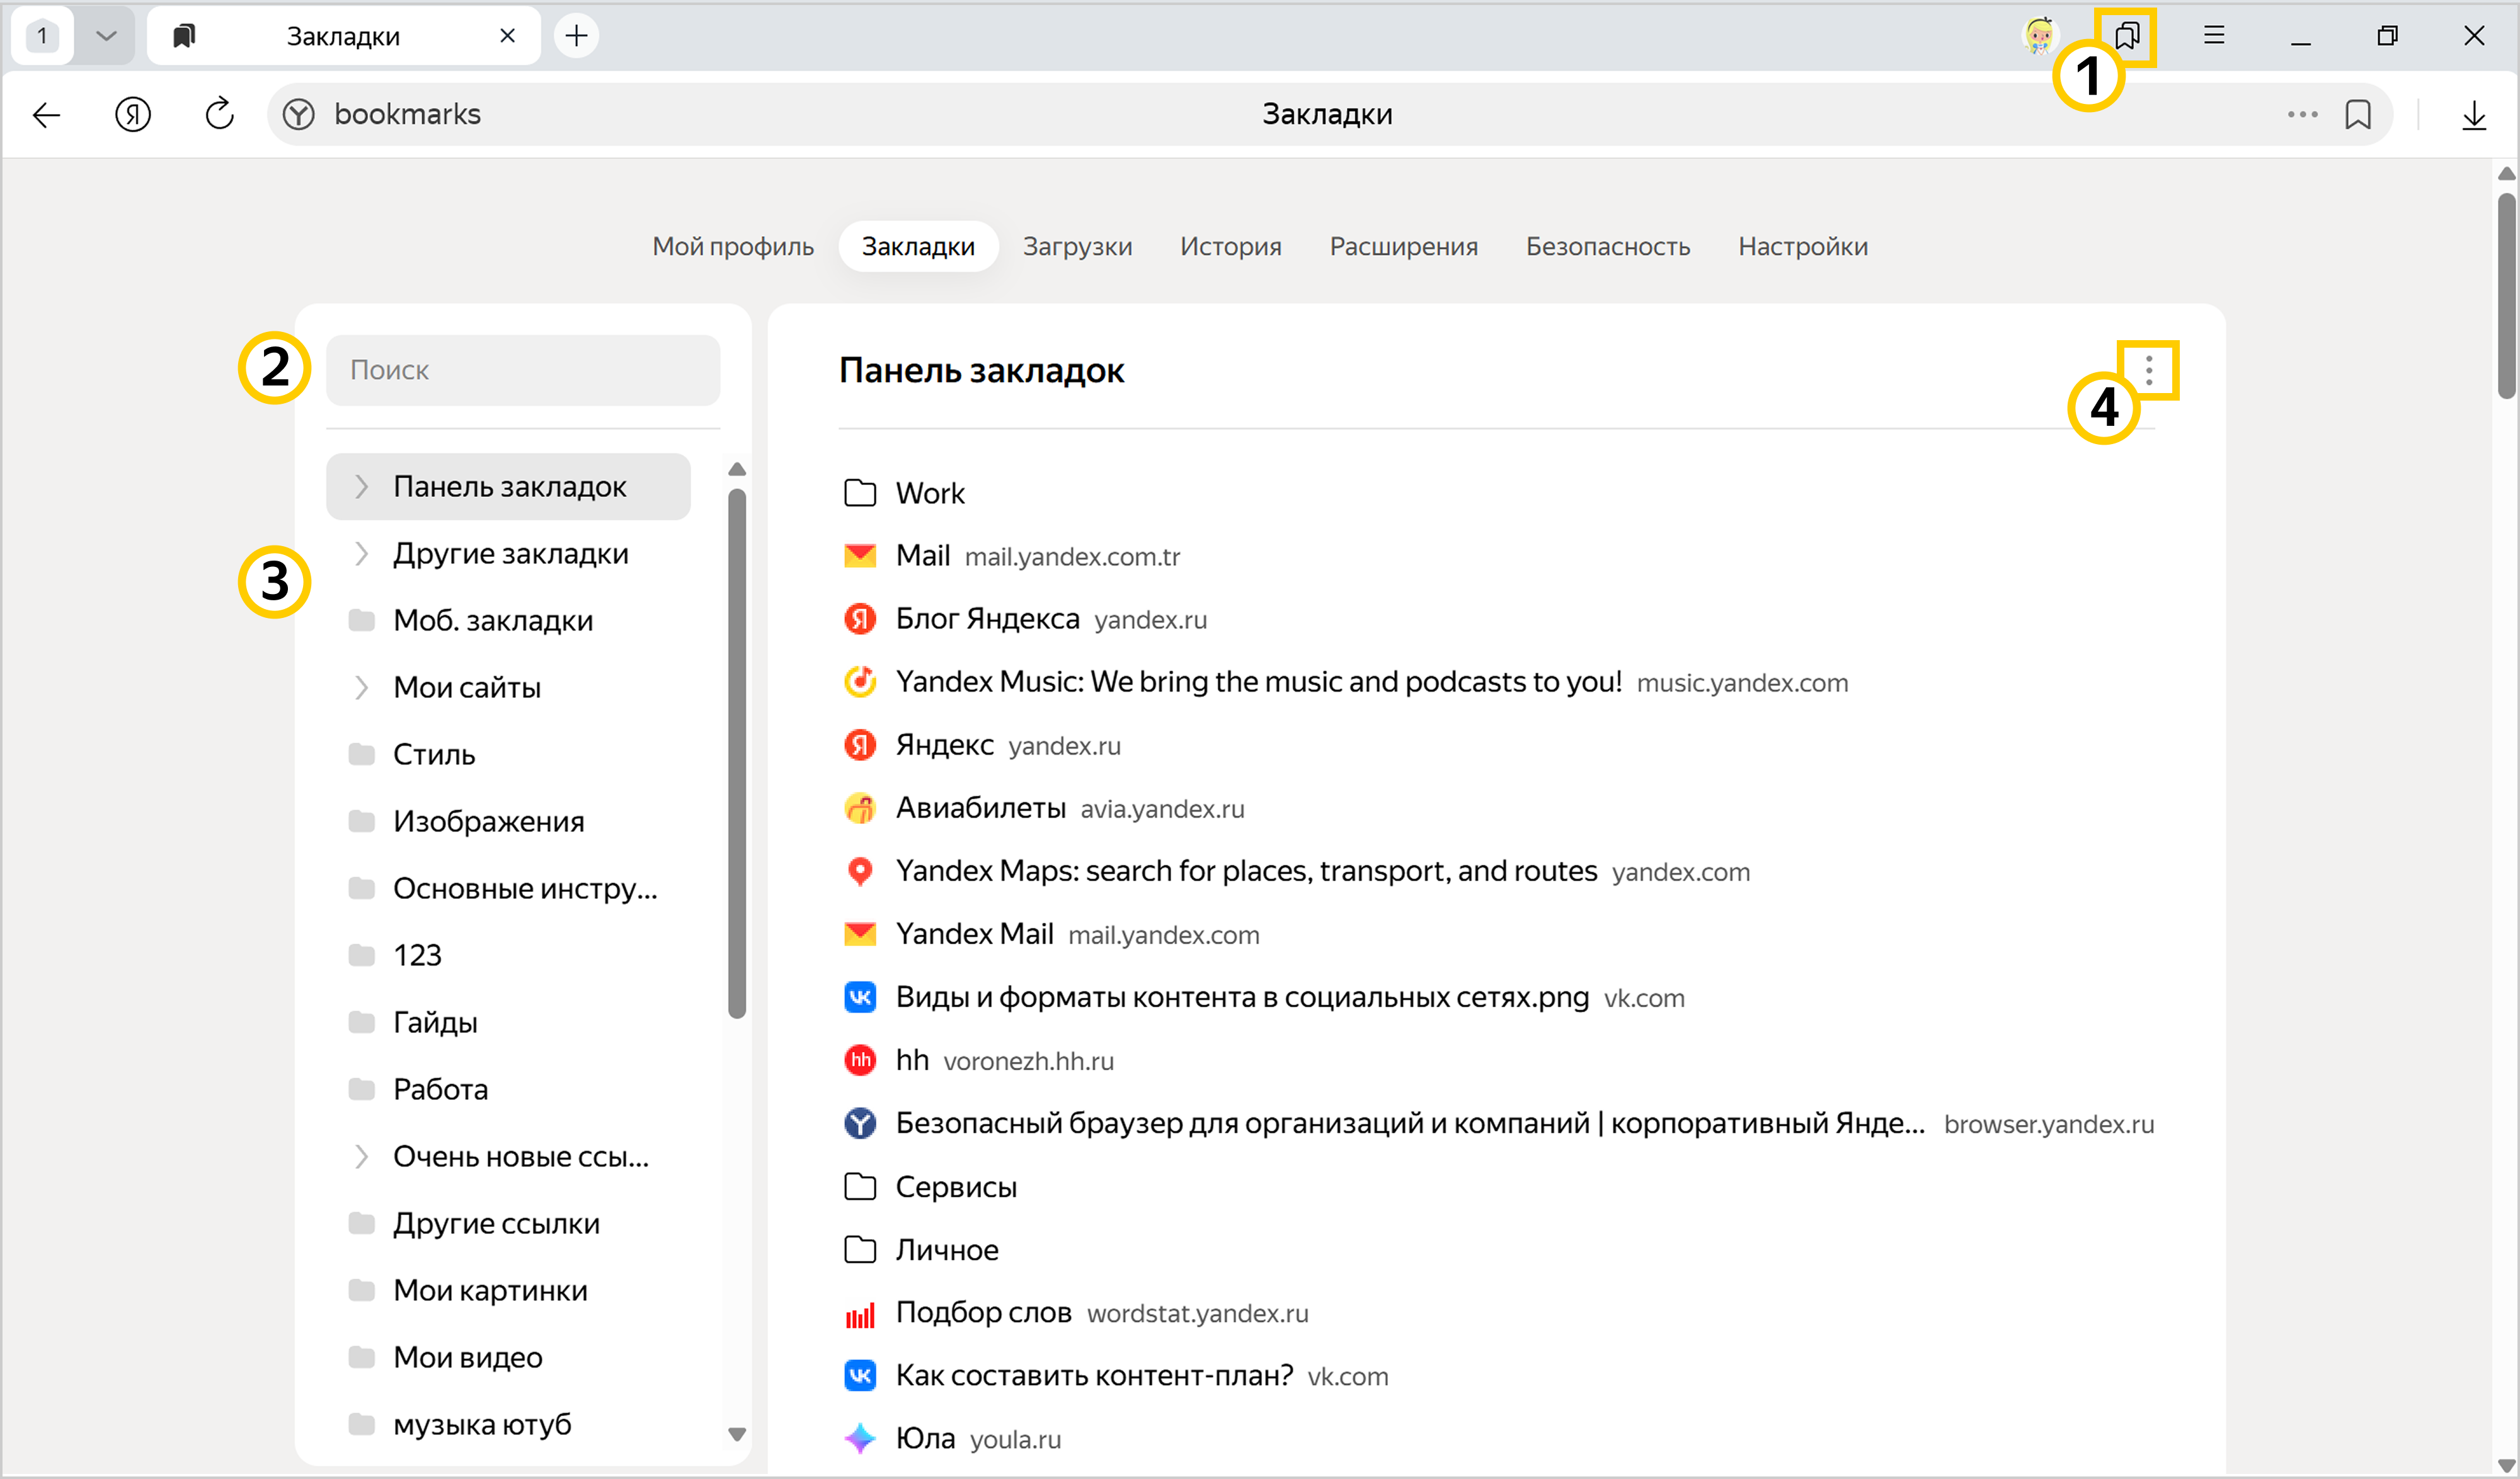Open three-dot menu beside Панель закладок heading

point(2148,370)
